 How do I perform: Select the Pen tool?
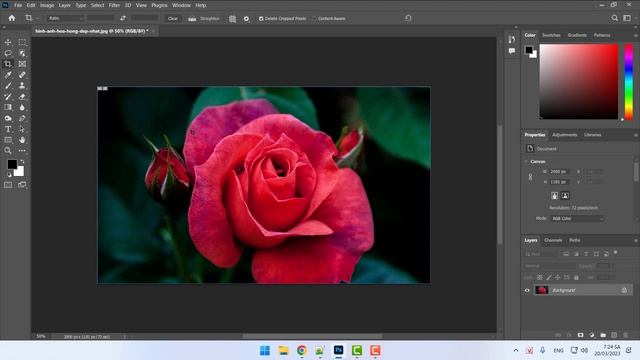click(x=22, y=118)
